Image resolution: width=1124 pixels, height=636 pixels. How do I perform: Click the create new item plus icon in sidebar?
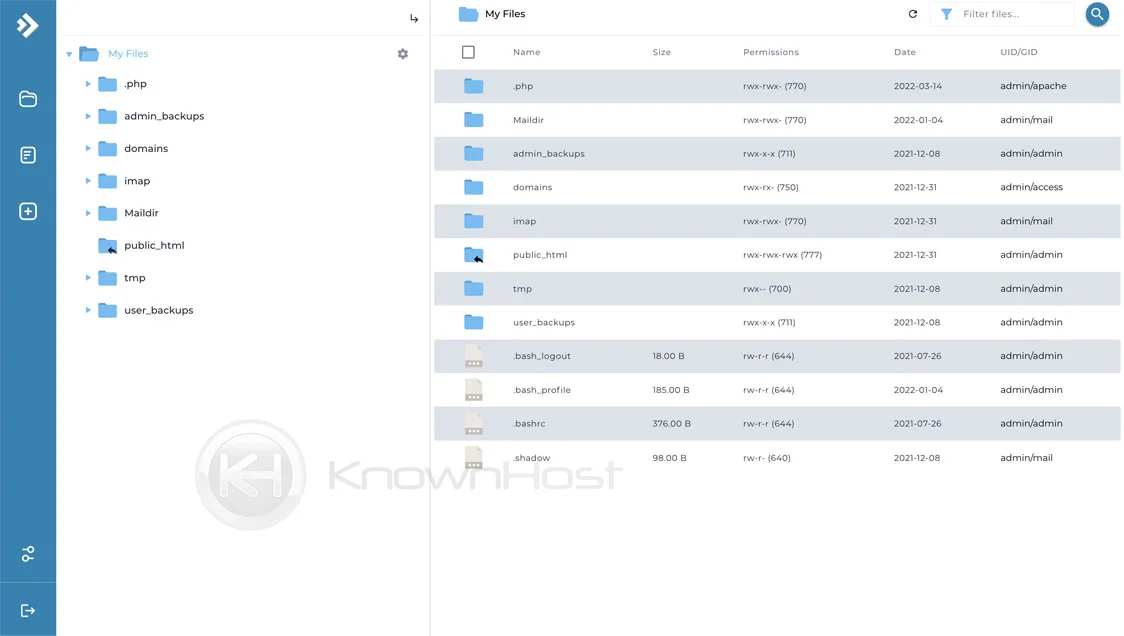point(27,210)
